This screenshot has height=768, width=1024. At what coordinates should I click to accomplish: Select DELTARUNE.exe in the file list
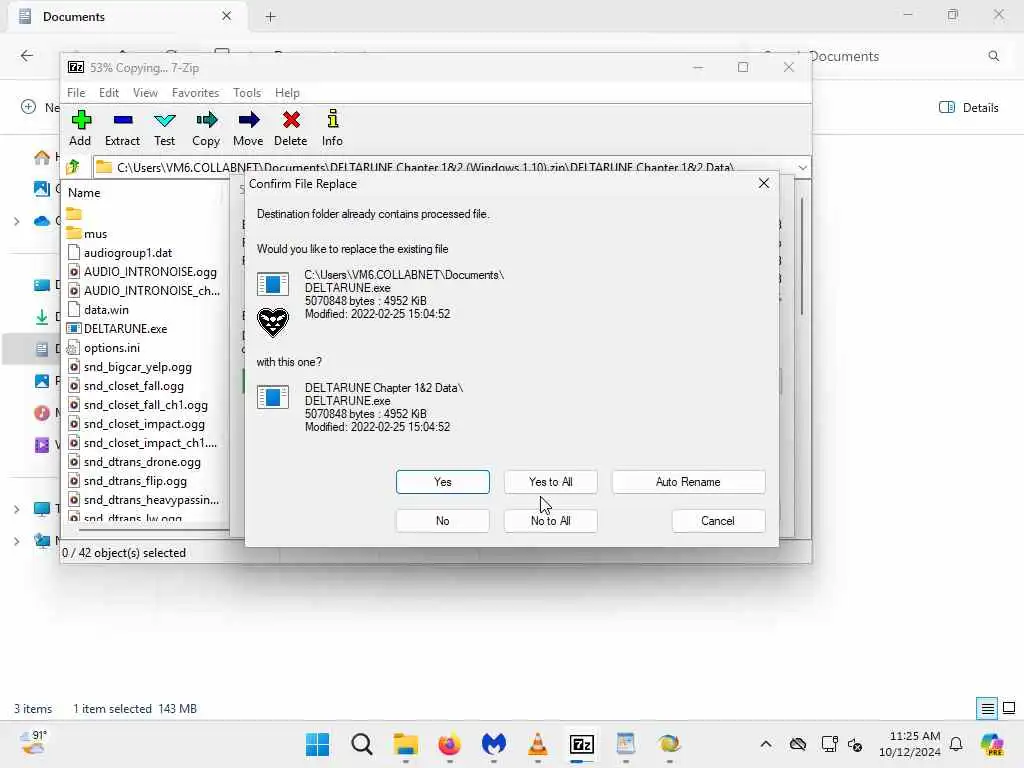pos(125,328)
